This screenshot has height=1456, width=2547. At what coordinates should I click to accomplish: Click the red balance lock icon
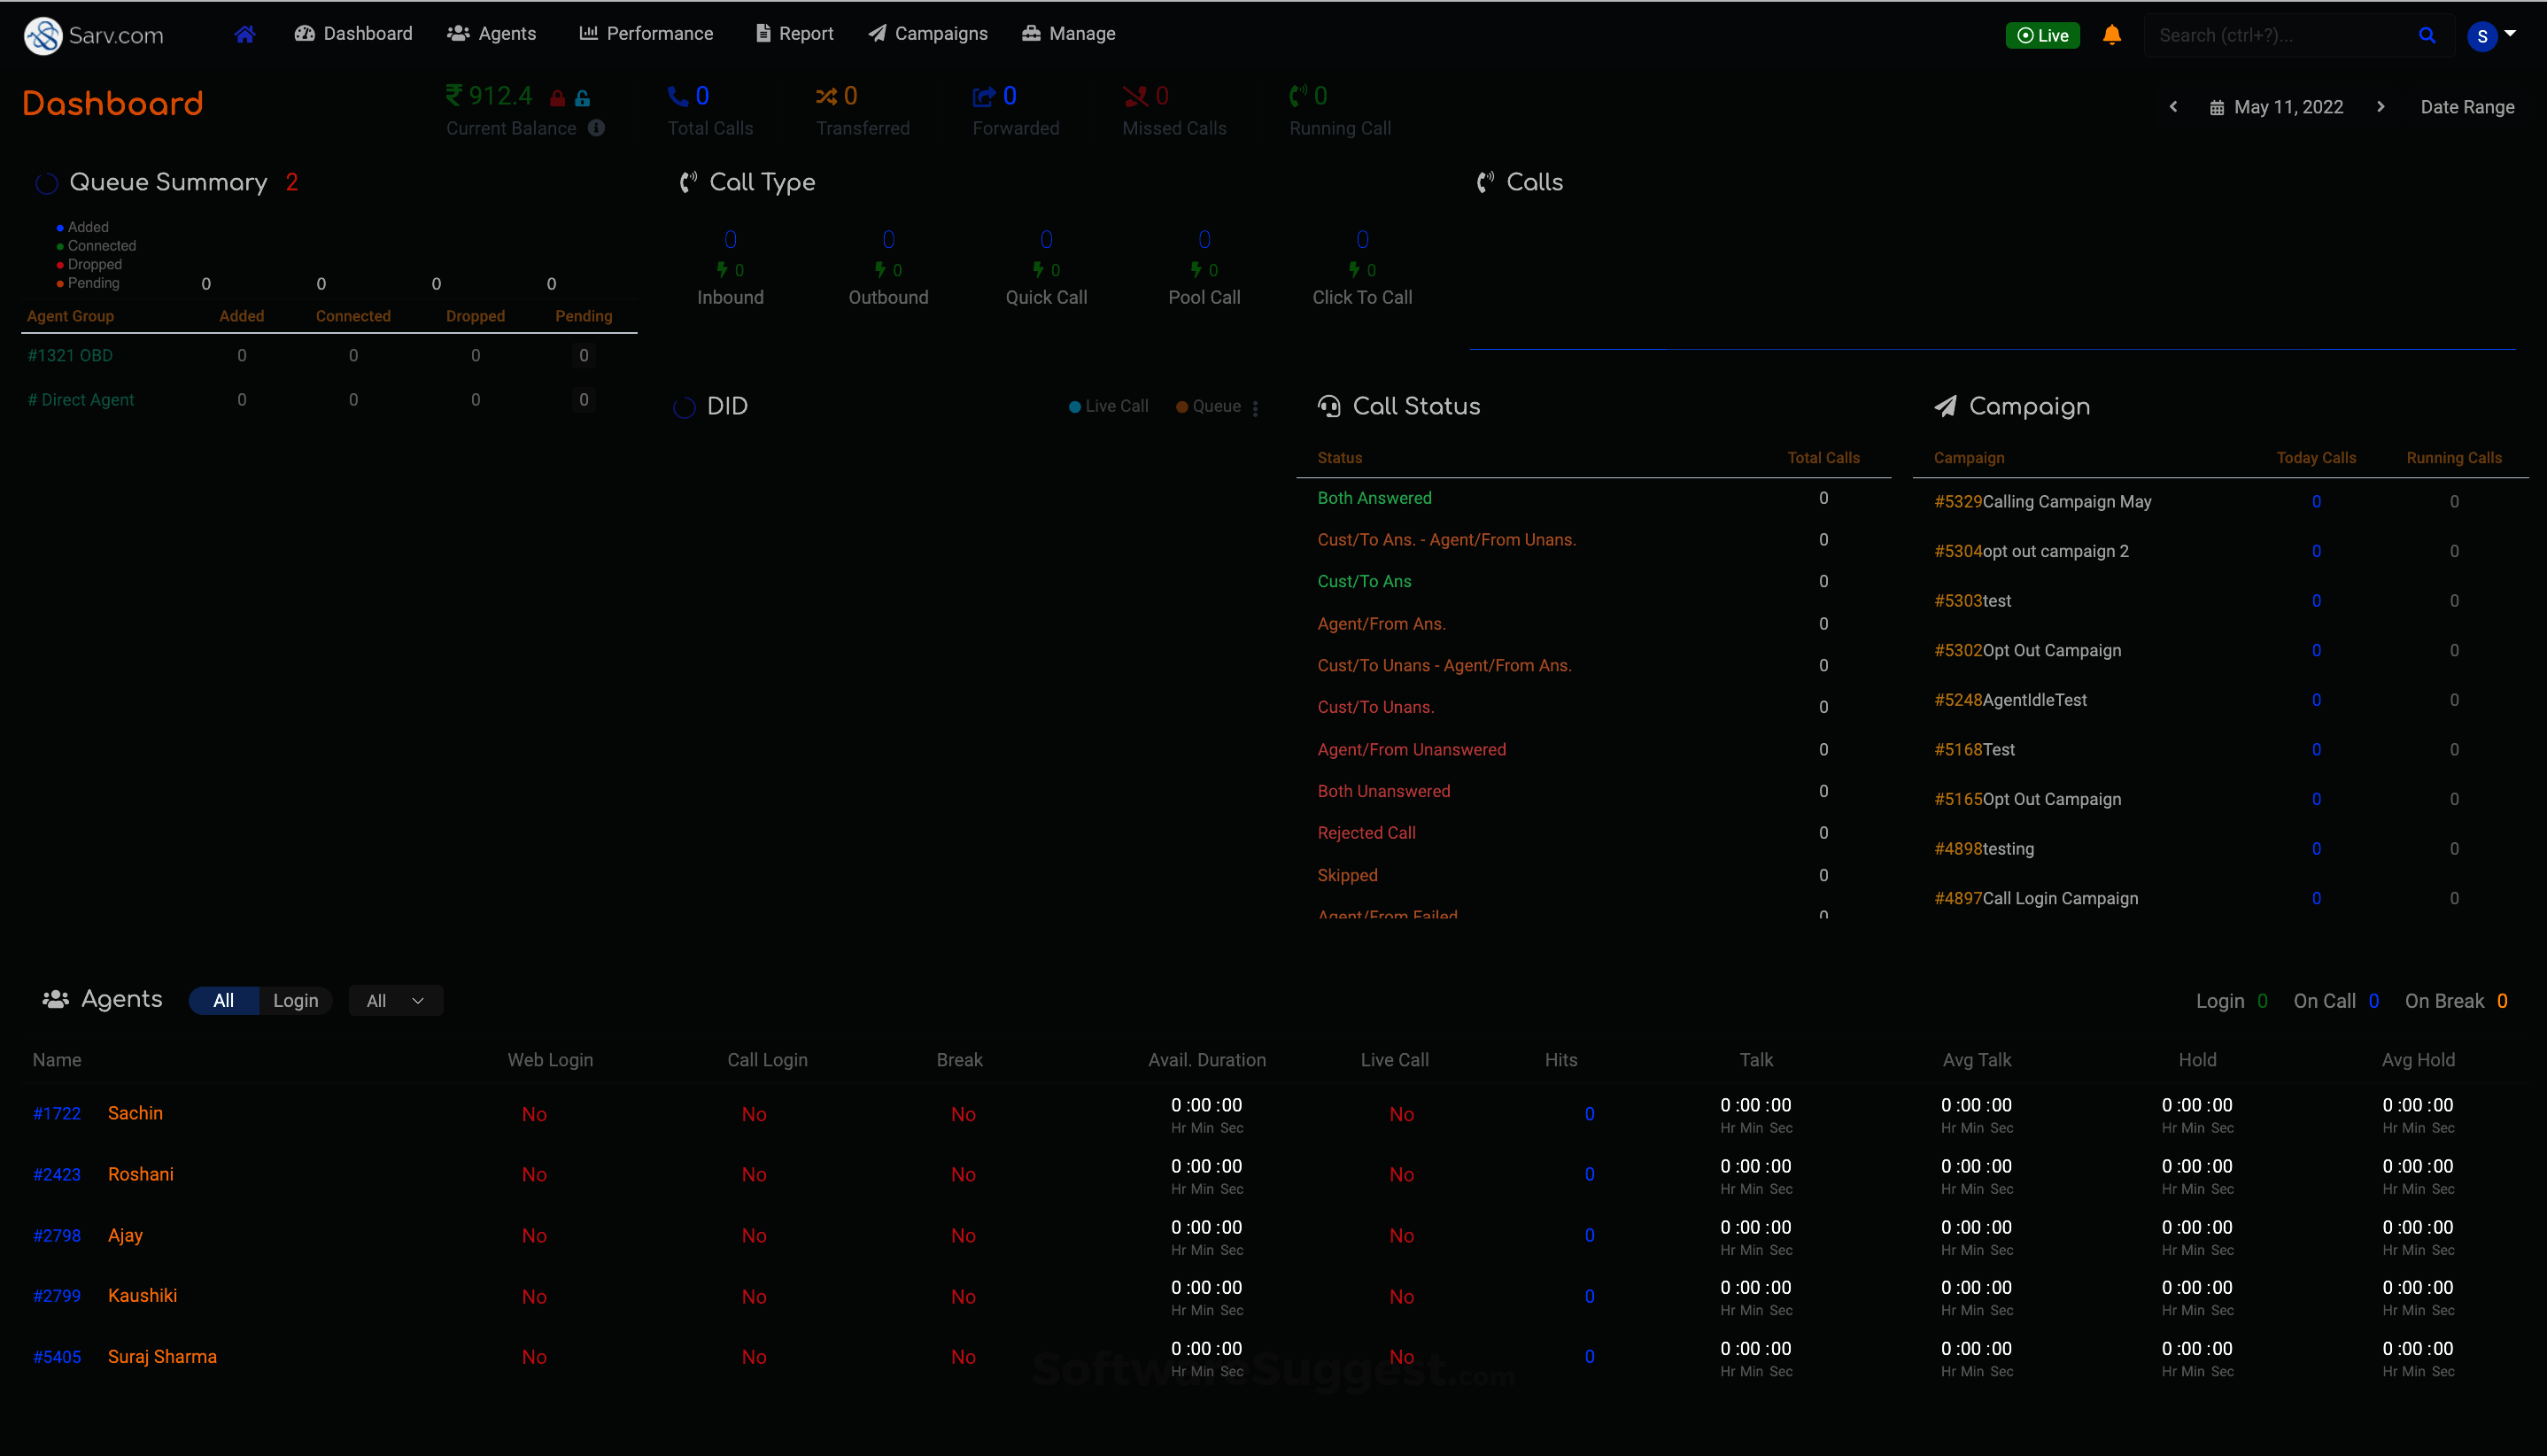tap(558, 98)
